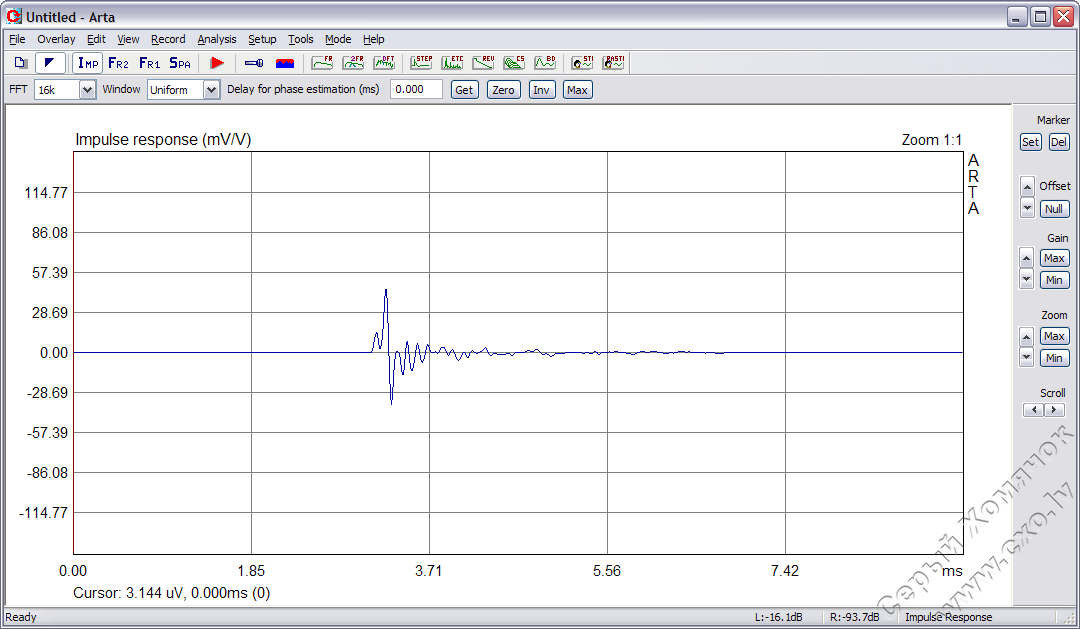The image size is (1080, 629).
Task: Show the STEP response icon
Action: (x=421, y=63)
